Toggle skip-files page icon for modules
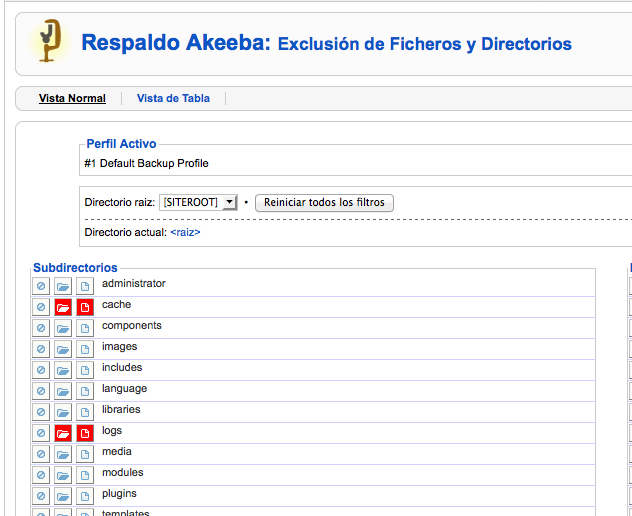632x516 pixels. coord(85,475)
